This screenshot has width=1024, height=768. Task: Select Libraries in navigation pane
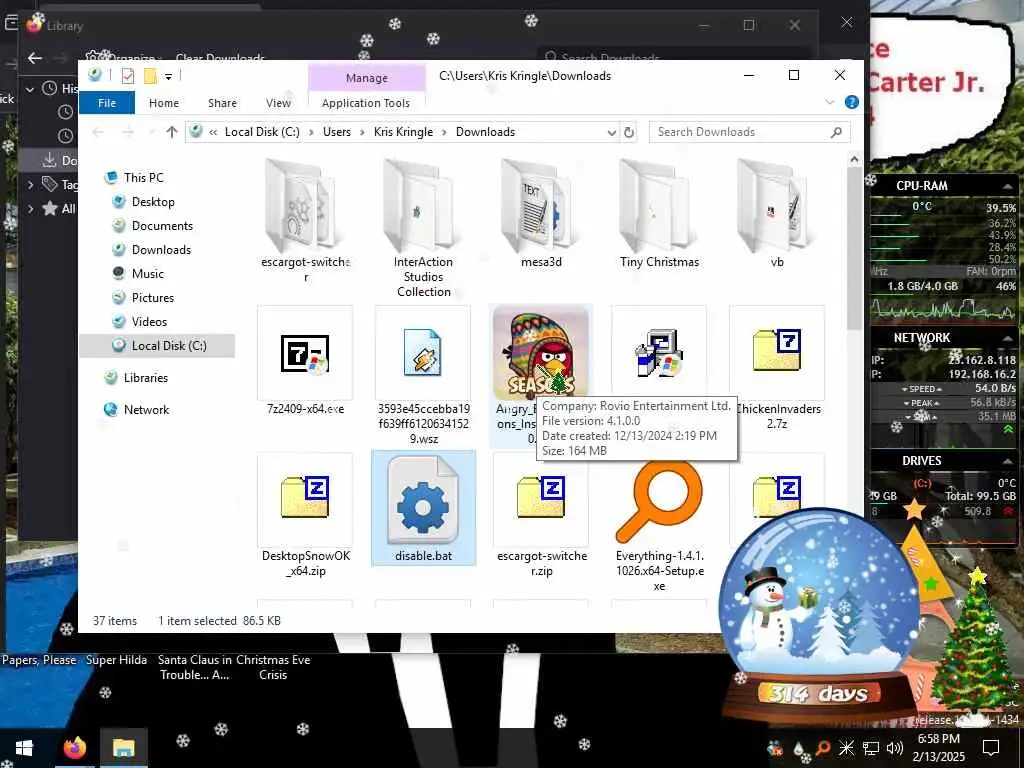(x=136, y=377)
